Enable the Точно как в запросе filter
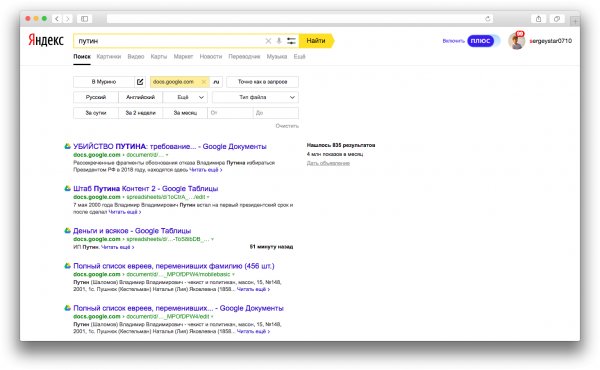 [x=262, y=82]
